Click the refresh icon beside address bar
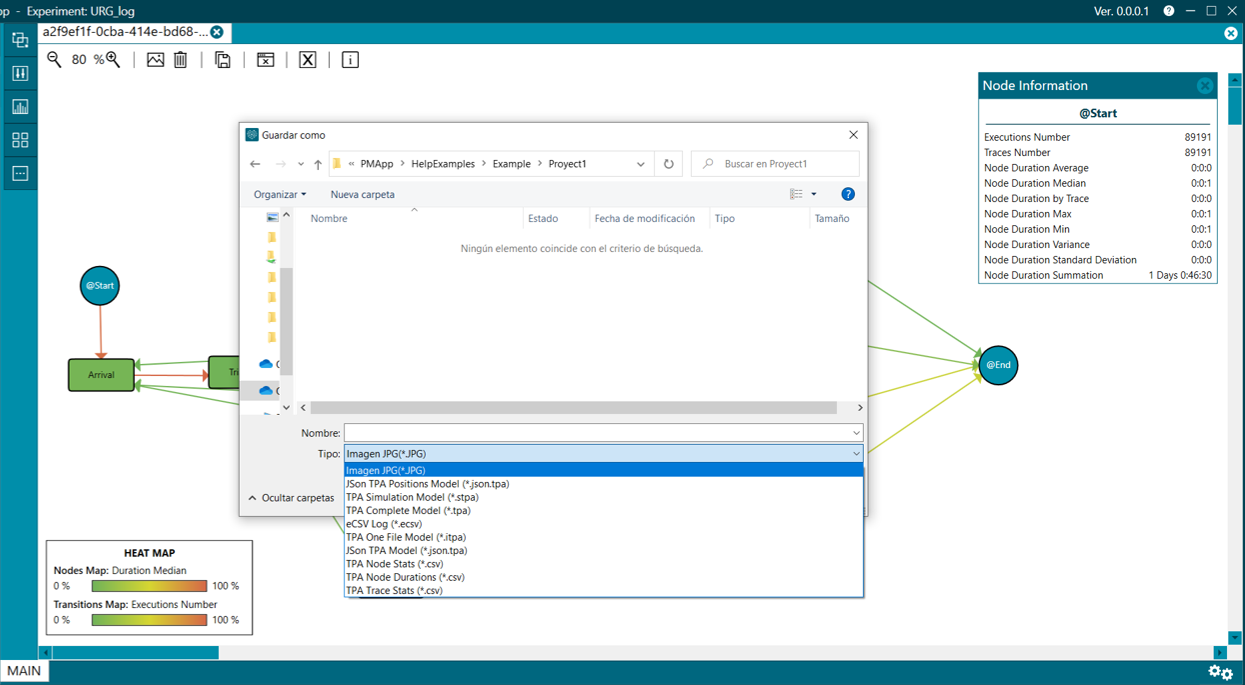The width and height of the screenshot is (1245, 685). [x=669, y=164]
